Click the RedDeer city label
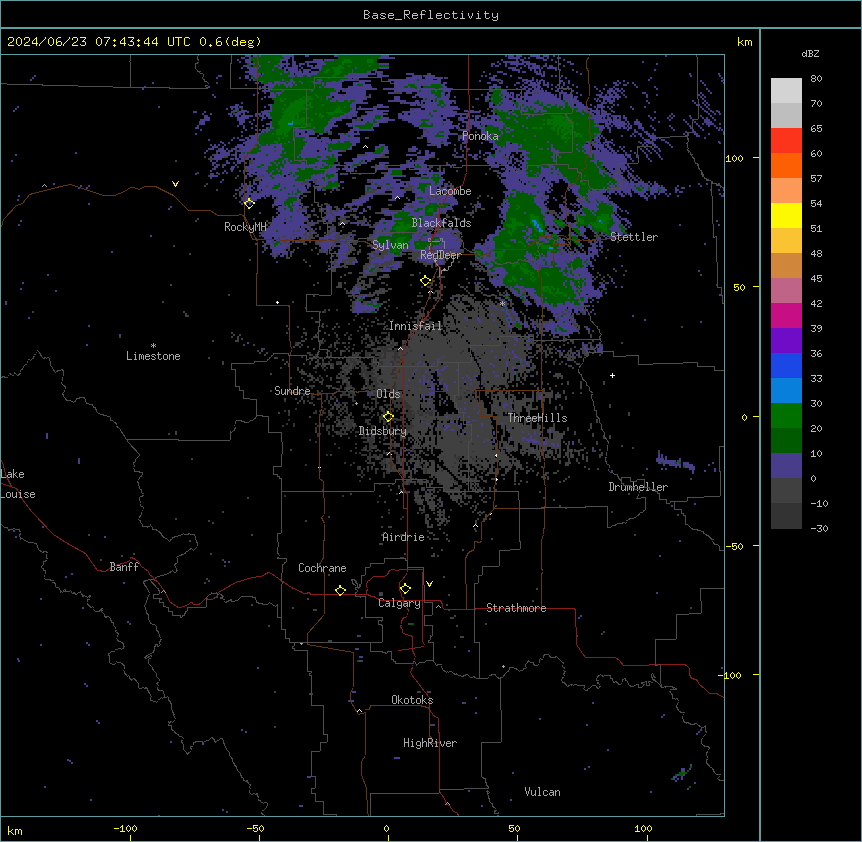 [x=440, y=255]
